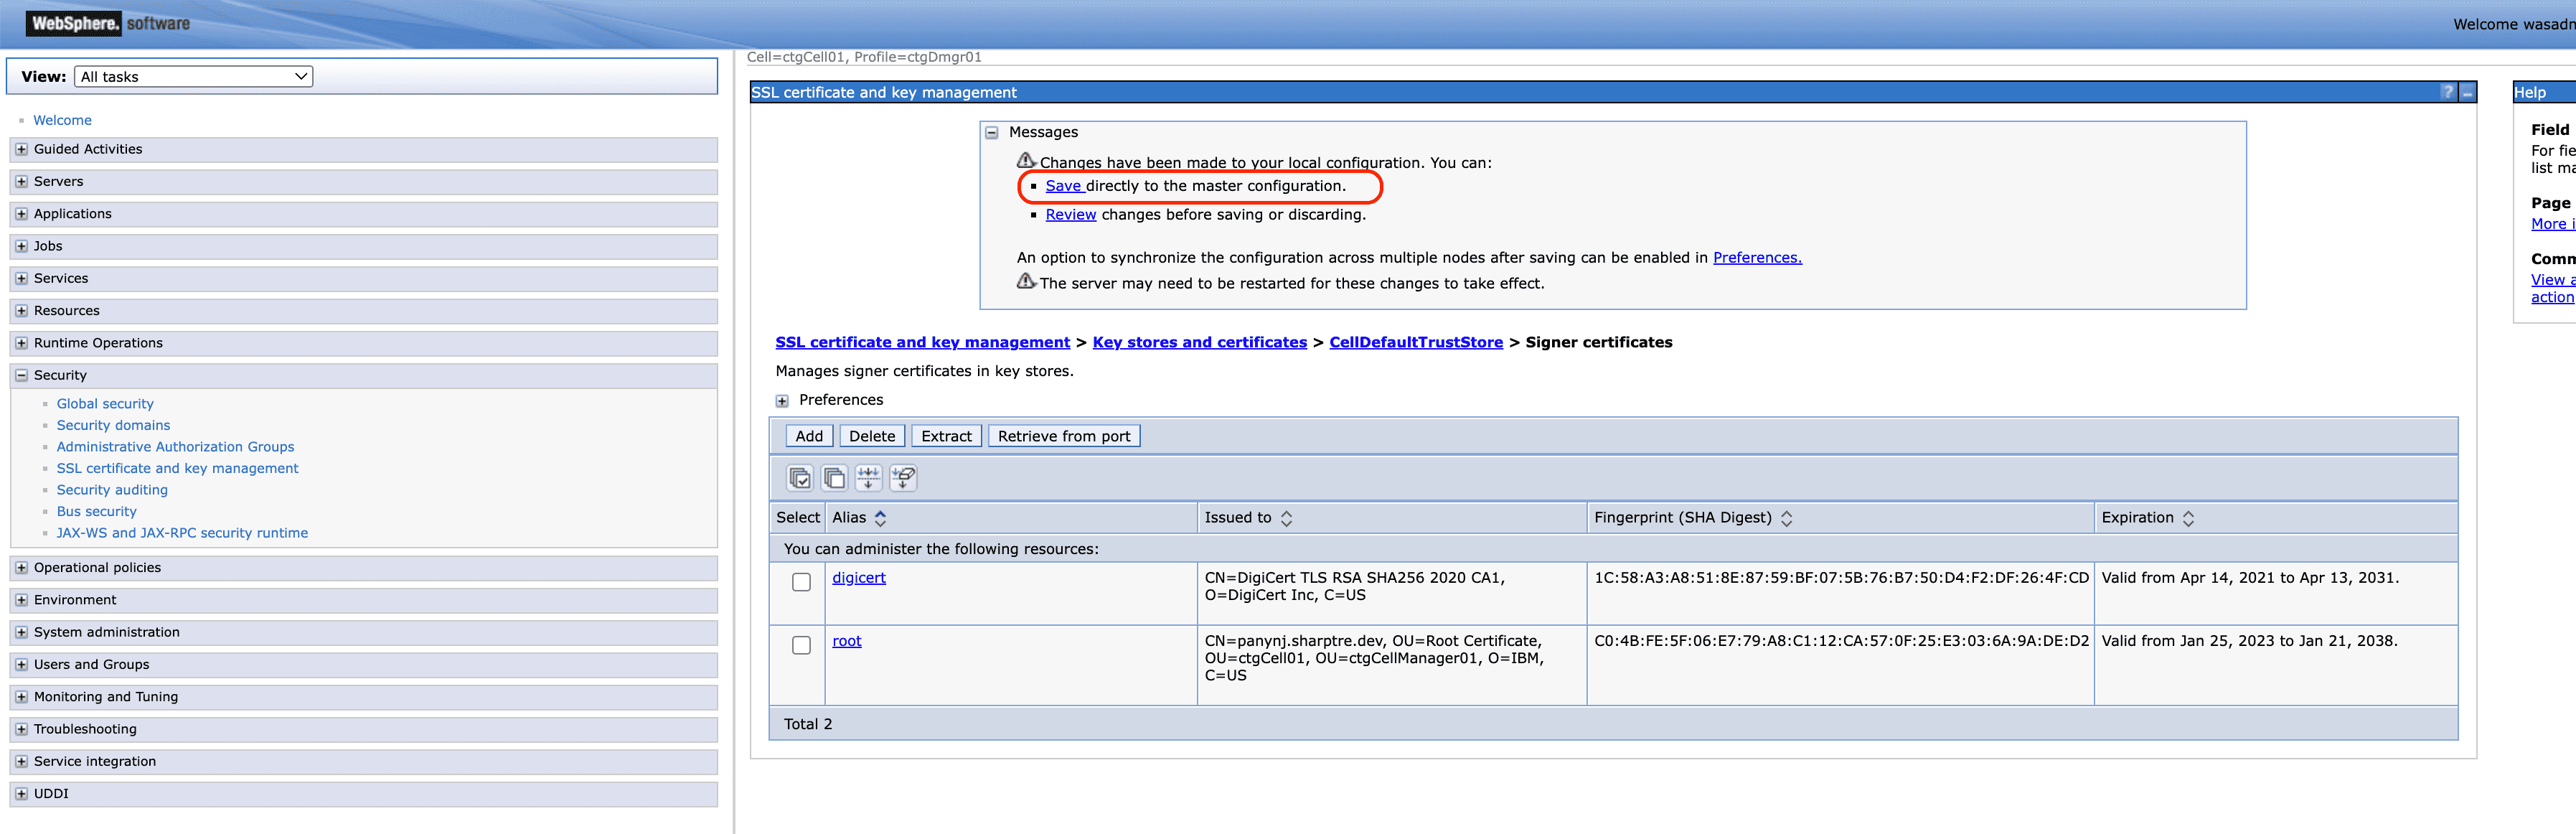Image resolution: width=2576 pixels, height=834 pixels.
Task: Open Administrative Authorization Groups page
Action: (175, 447)
